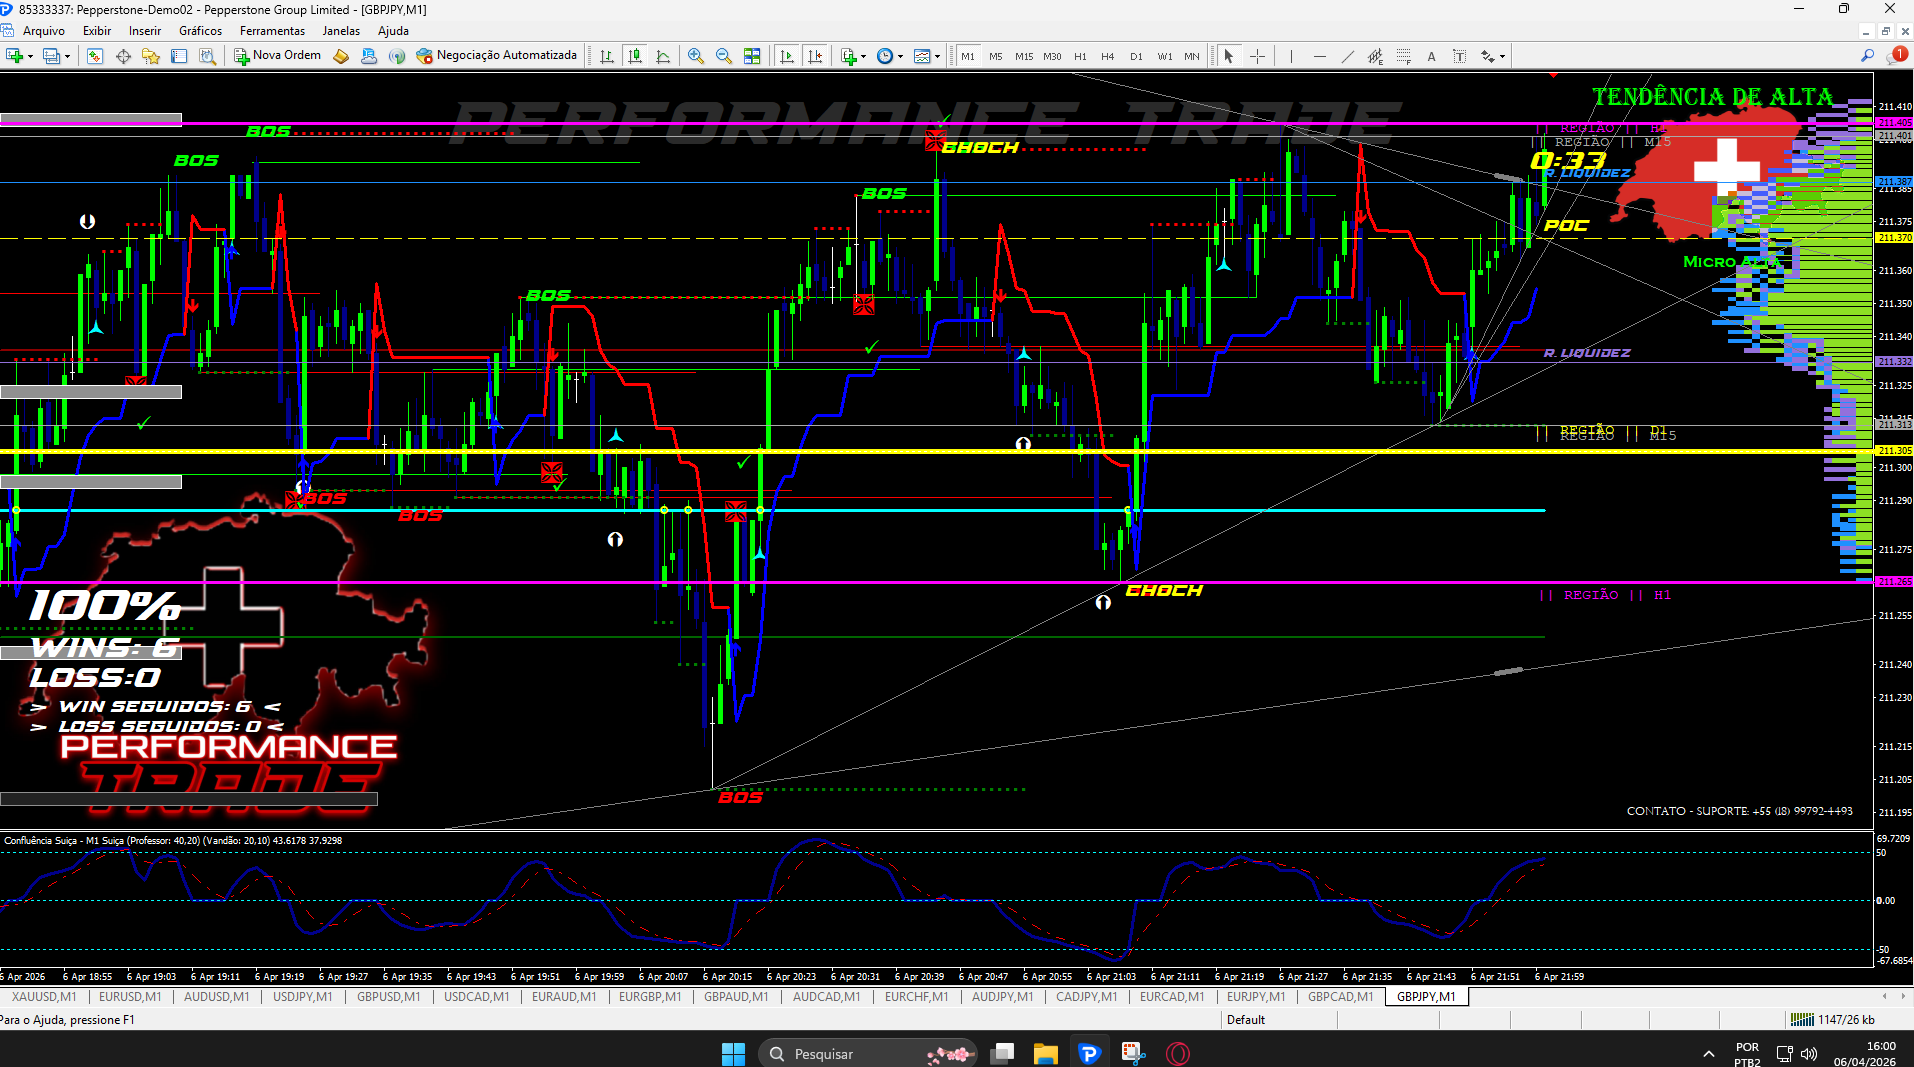Open the Market Watch panel icon
1914x1067 pixels.
95,56
